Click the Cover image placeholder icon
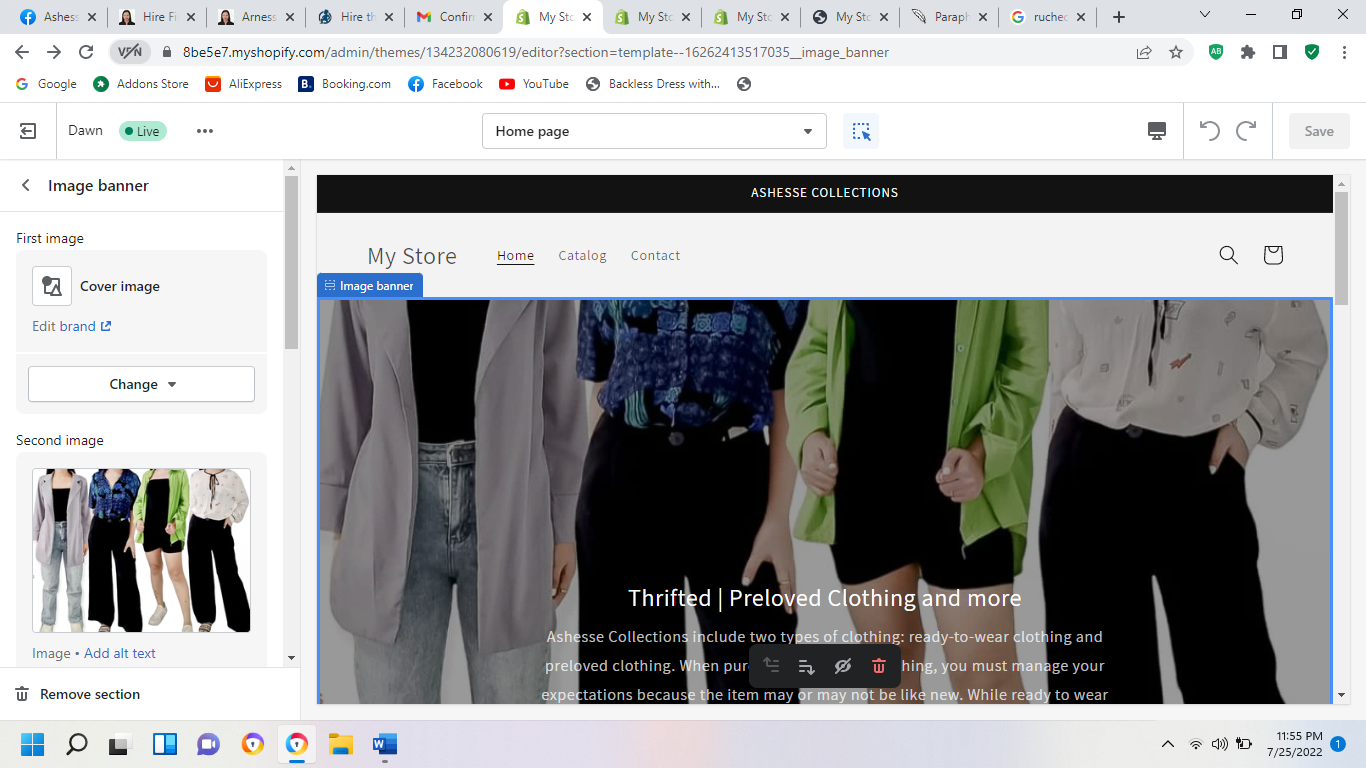 [52, 286]
